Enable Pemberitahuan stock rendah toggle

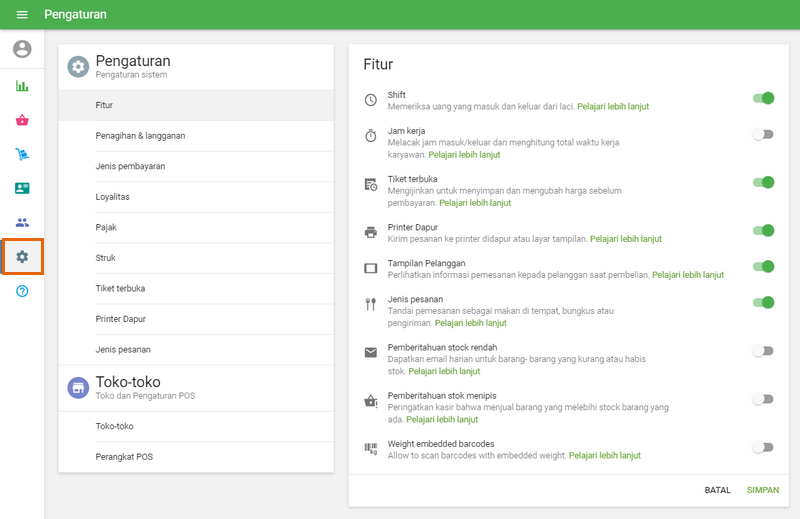[764, 351]
